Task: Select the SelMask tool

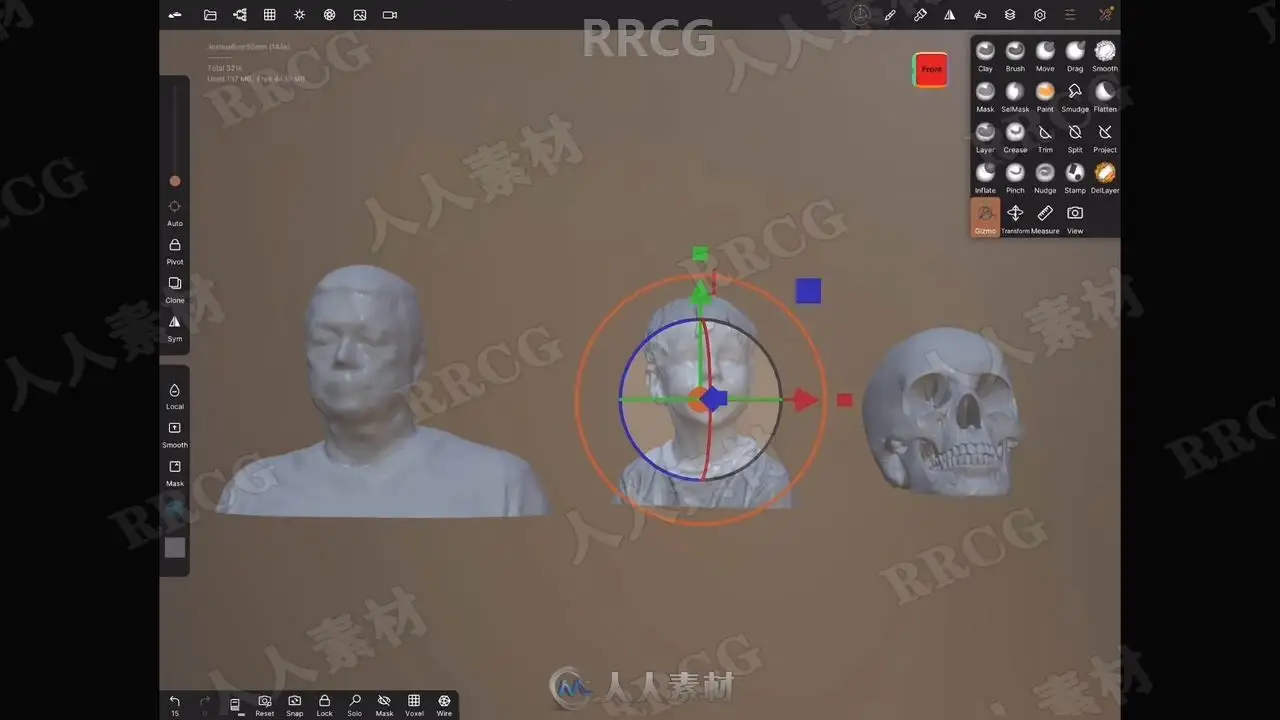Action: tap(1015, 97)
